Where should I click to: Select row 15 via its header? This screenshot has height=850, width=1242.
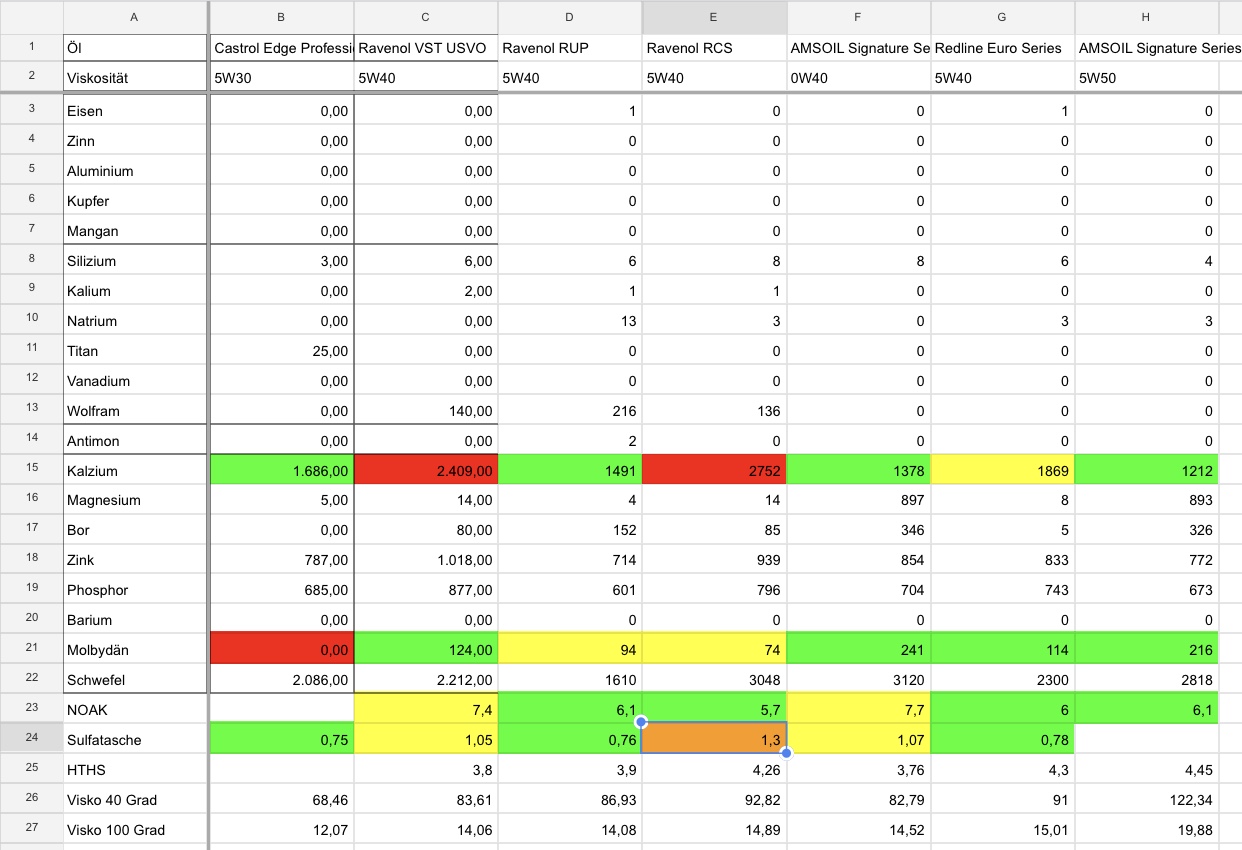[32, 471]
